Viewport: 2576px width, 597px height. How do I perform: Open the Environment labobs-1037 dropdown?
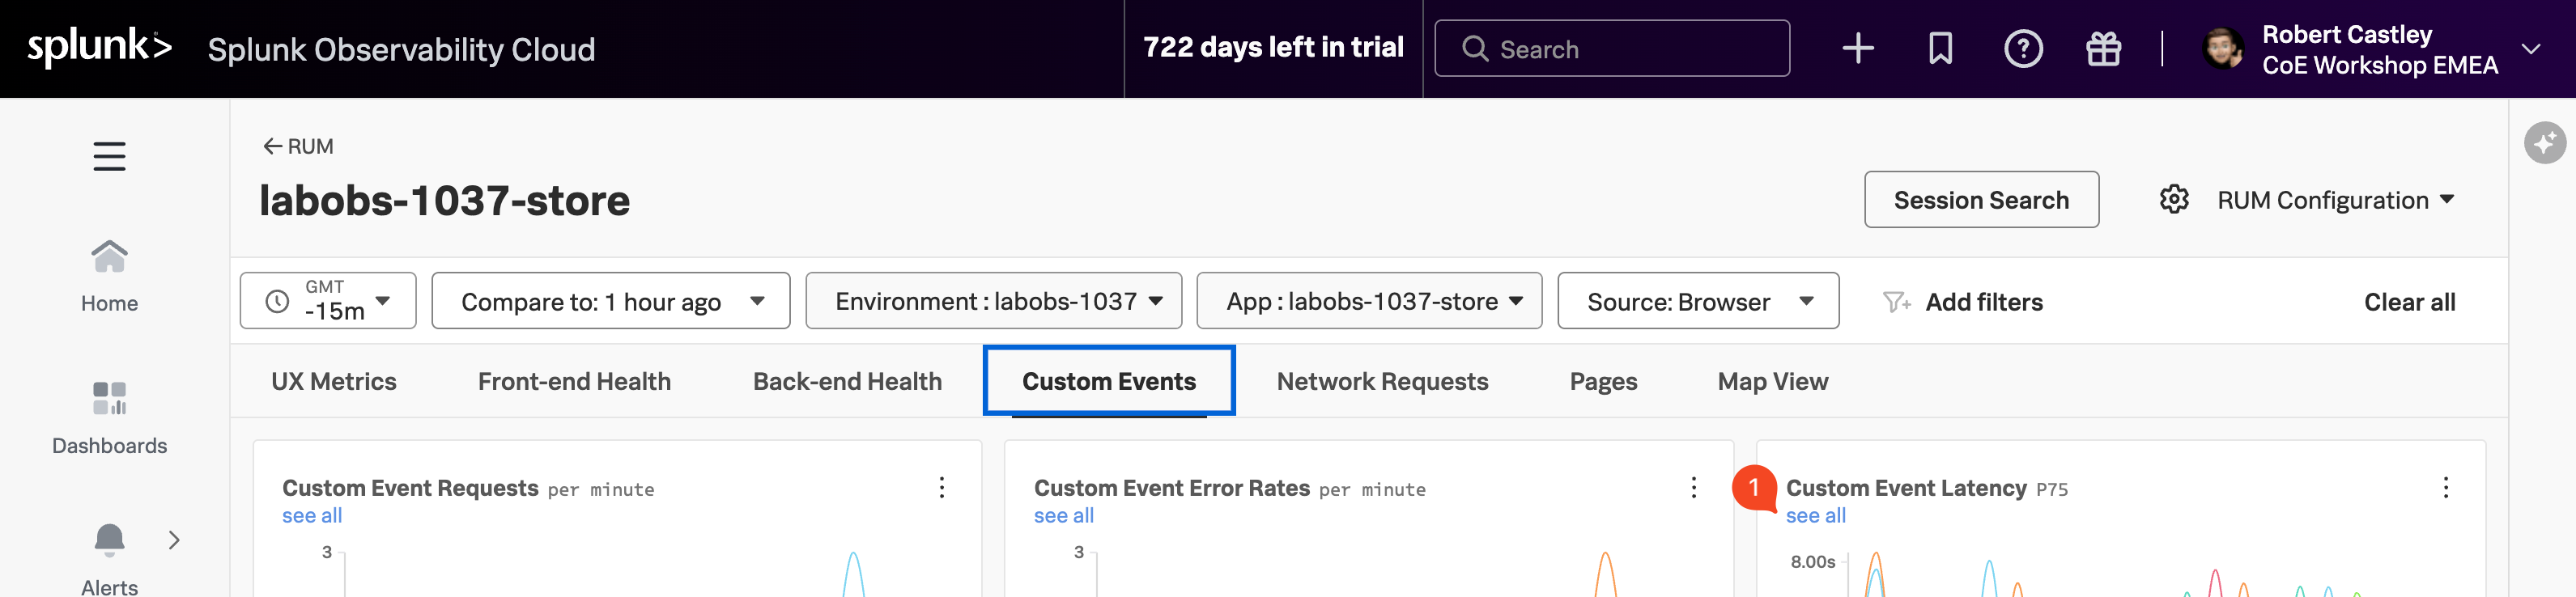point(993,301)
